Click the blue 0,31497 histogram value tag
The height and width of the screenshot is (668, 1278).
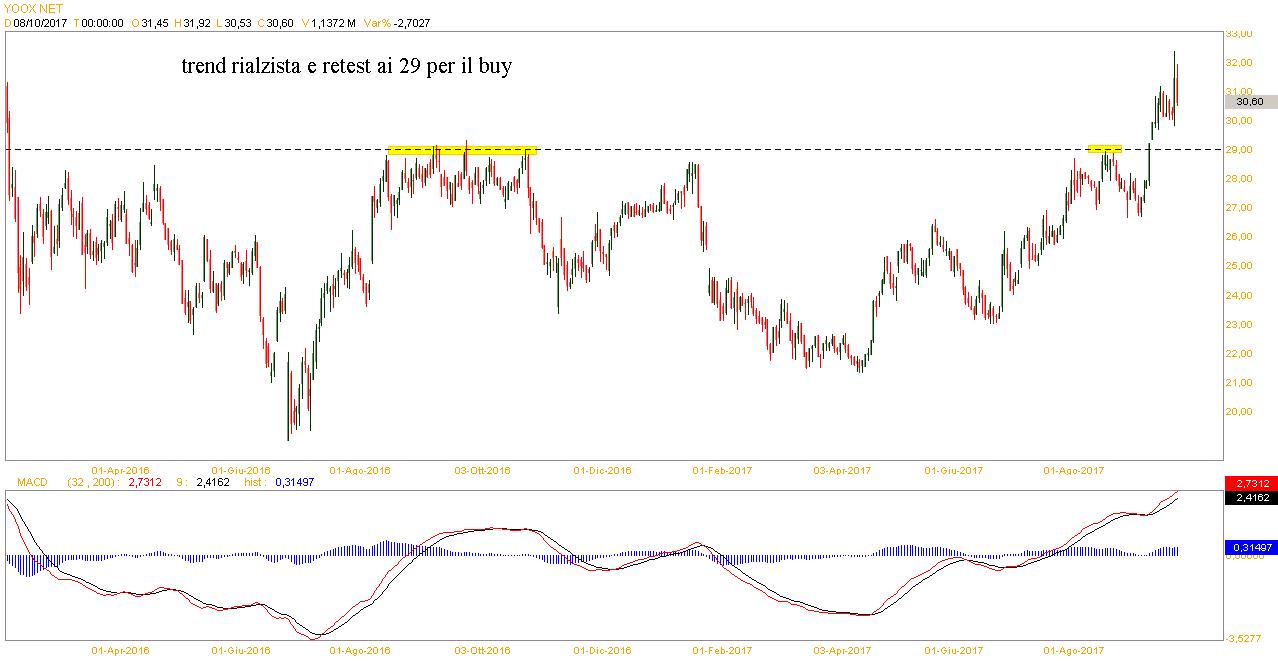1250,547
